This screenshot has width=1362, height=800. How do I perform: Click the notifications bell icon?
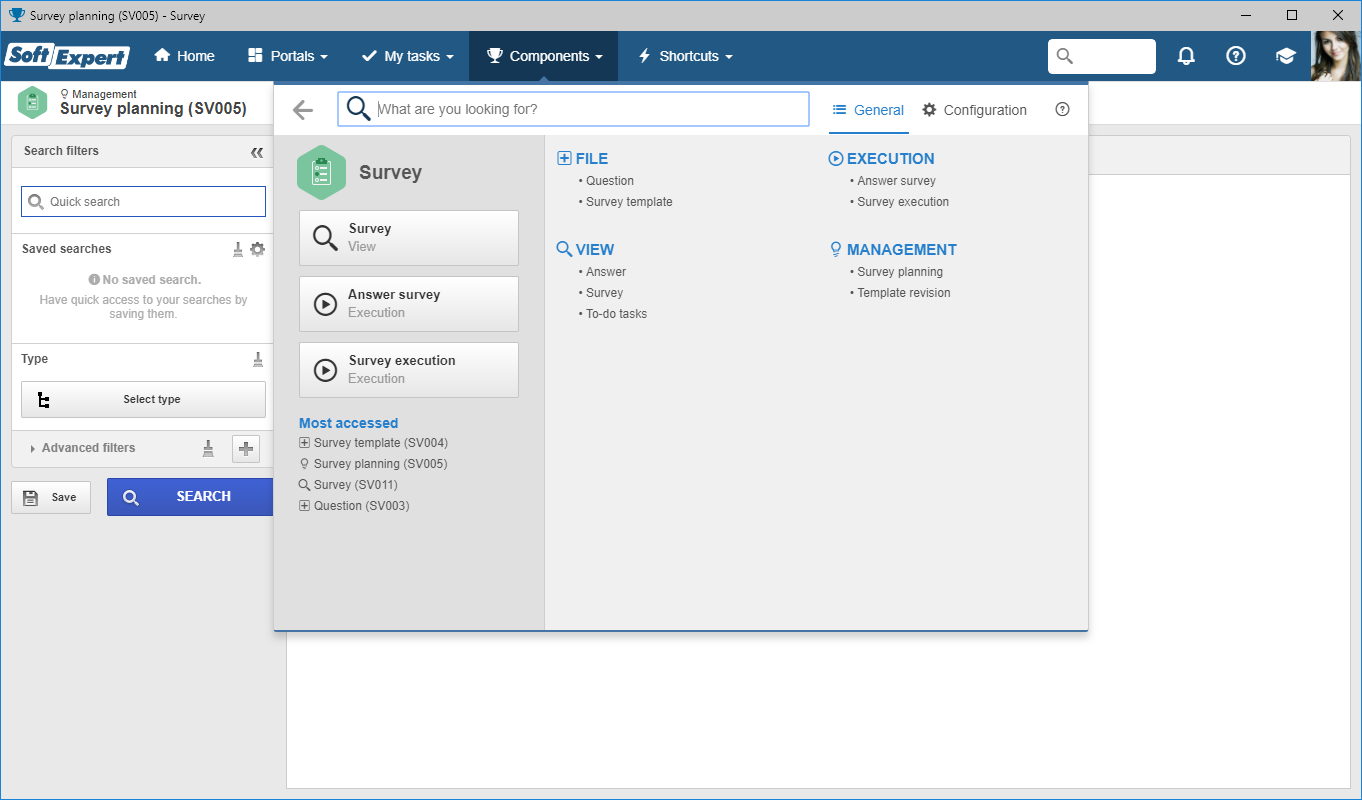[1186, 56]
